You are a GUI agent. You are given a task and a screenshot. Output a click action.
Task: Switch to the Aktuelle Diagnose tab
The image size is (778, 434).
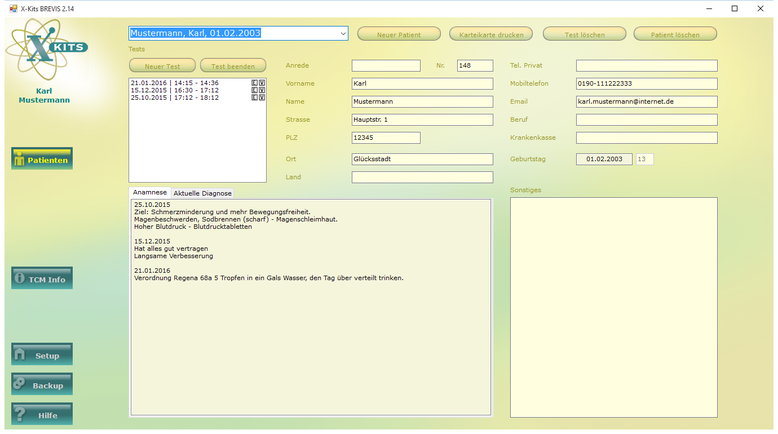pyautogui.click(x=202, y=193)
